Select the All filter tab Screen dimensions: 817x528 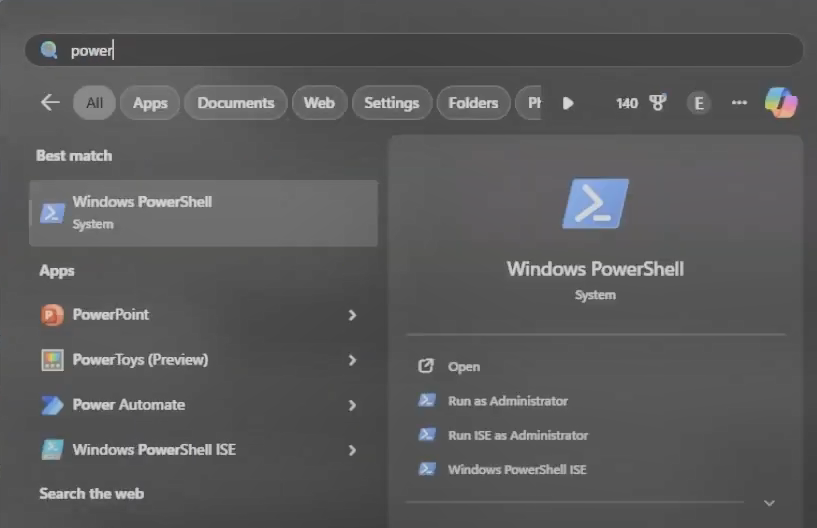[94, 103]
